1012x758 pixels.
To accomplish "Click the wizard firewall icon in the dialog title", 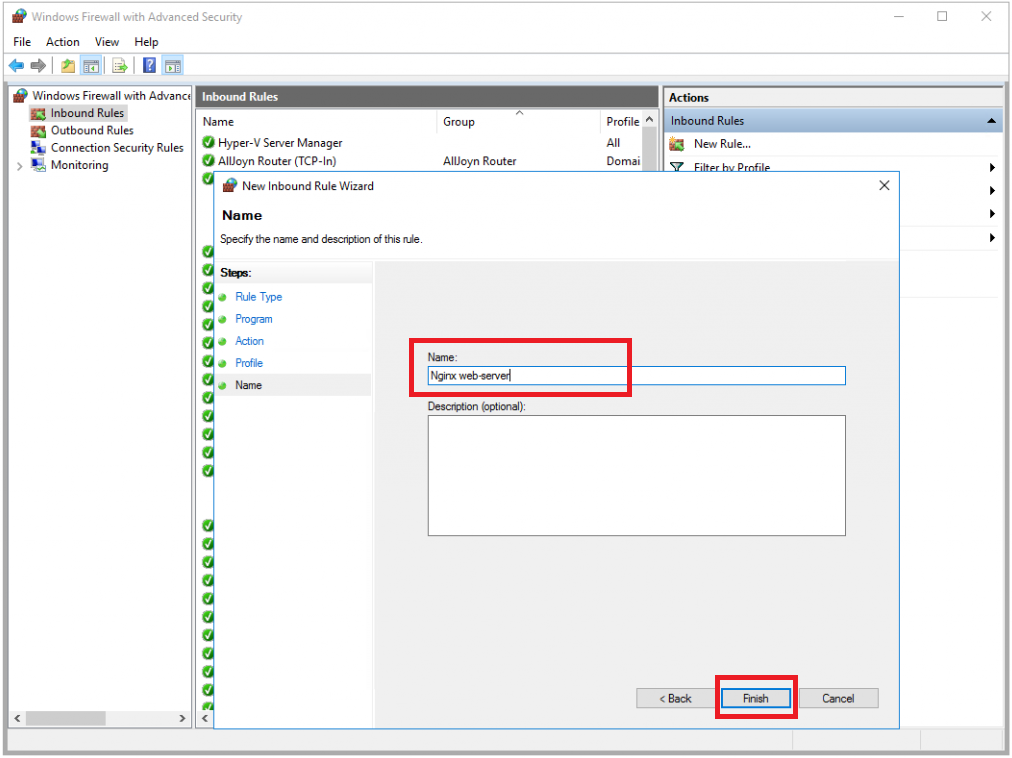I will click(x=230, y=186).
